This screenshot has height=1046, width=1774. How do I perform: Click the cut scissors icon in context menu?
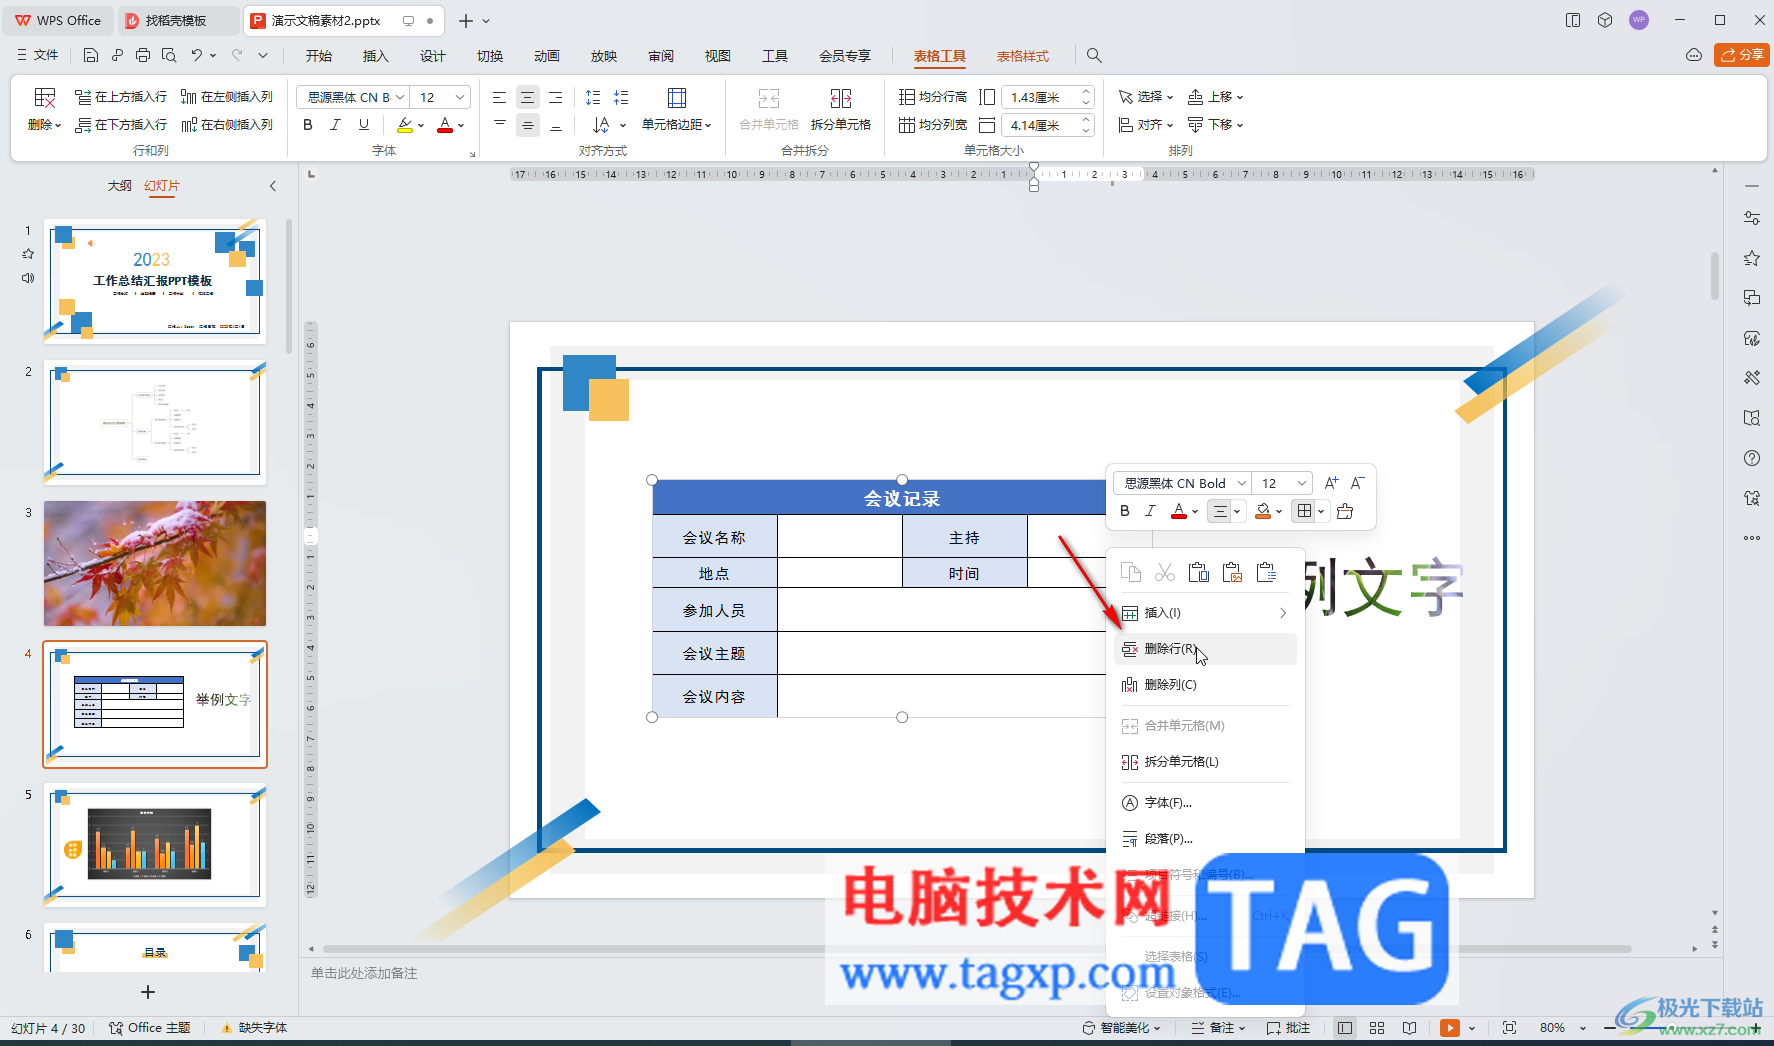coord(1165,572)
